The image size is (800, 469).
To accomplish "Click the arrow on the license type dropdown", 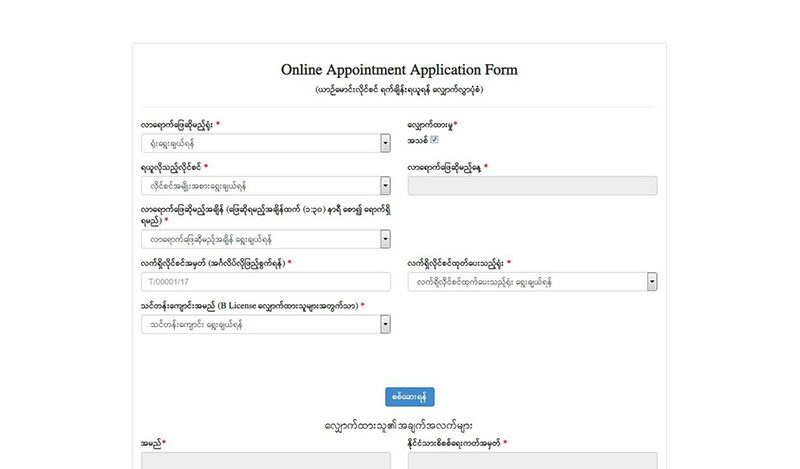I will click(x=385, y=185).
